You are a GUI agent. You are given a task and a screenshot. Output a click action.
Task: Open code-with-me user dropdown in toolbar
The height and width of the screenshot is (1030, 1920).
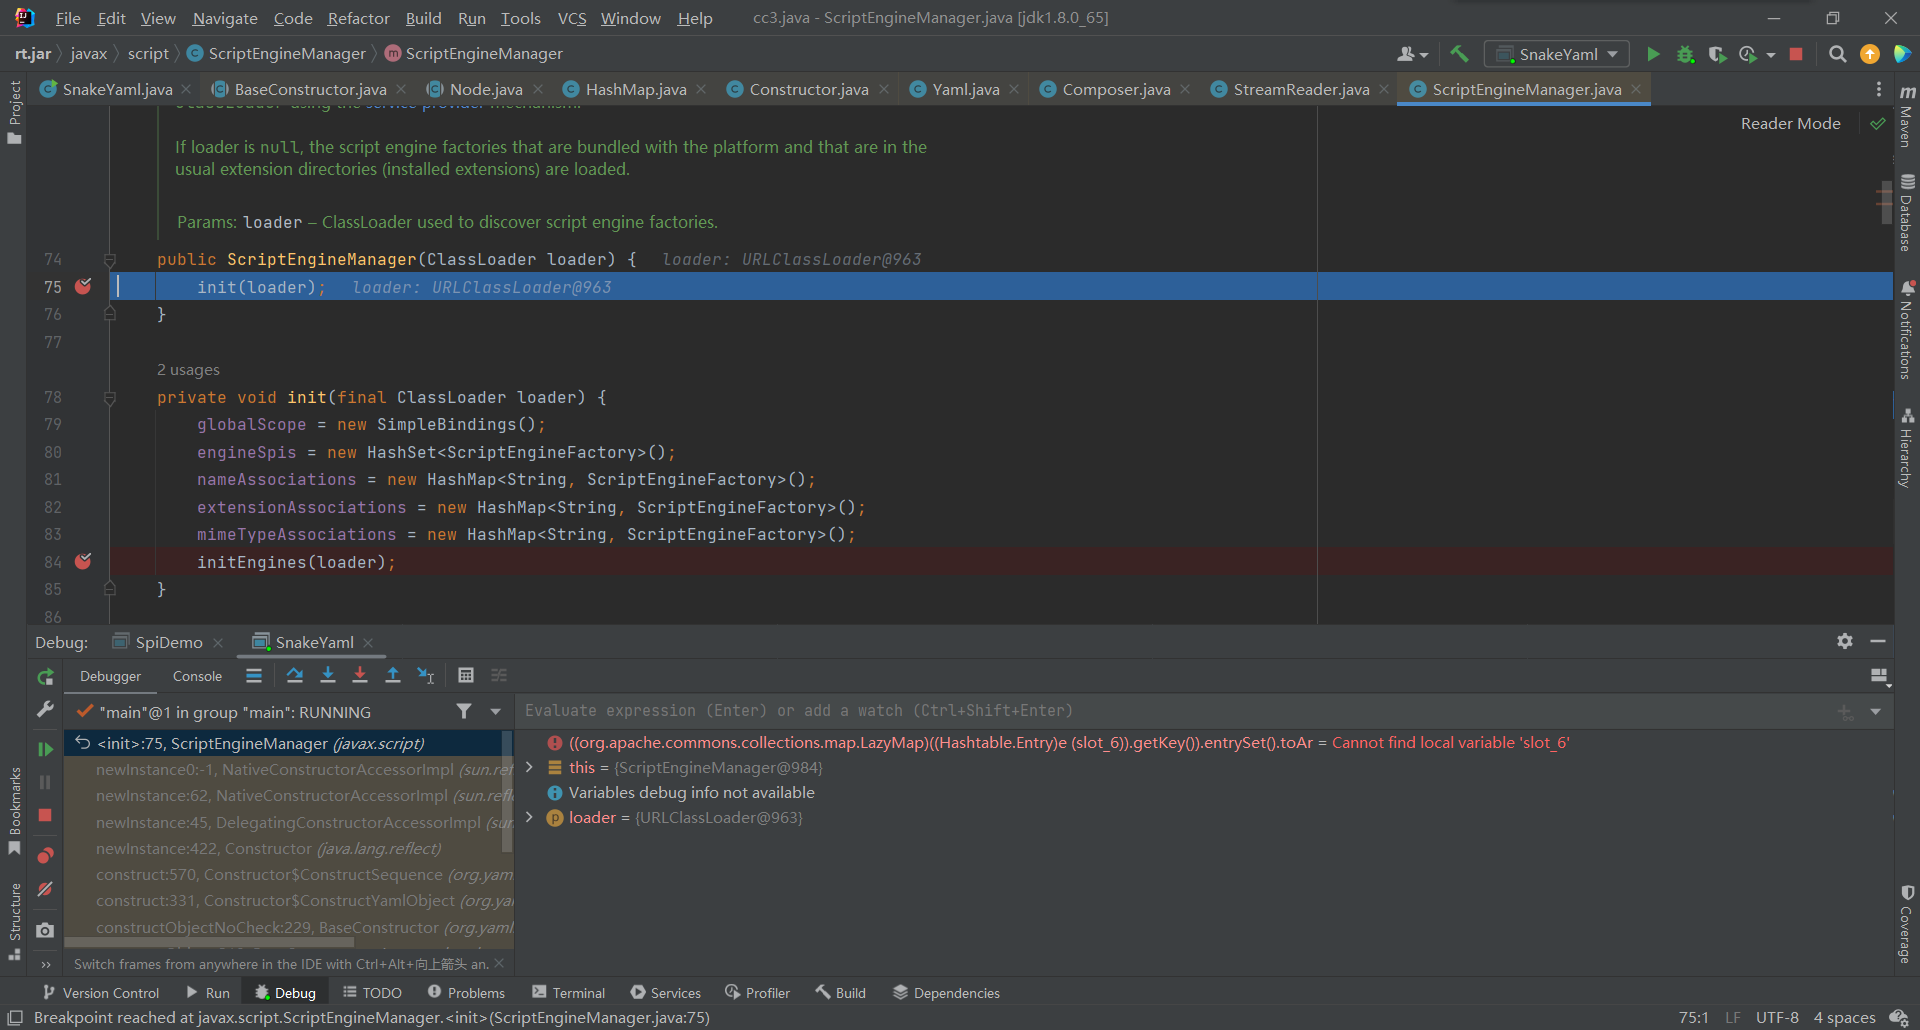coord(1412,54)
